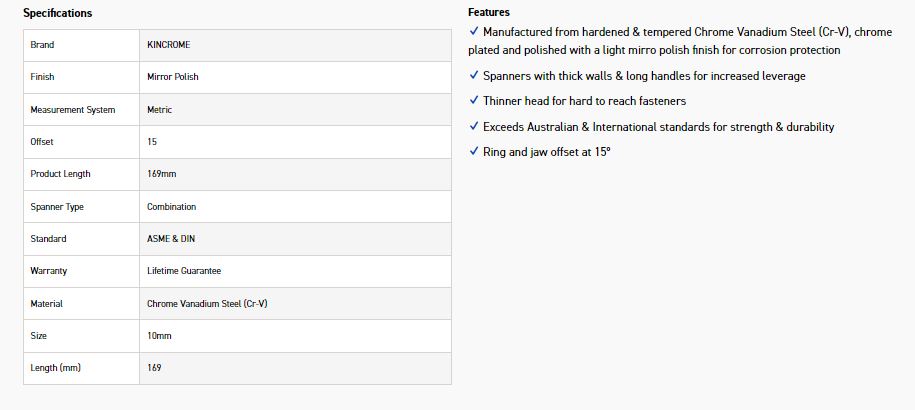Click the Offset row label
The width and height of the screenshot is (915, 410).
[x=42, y=142]
